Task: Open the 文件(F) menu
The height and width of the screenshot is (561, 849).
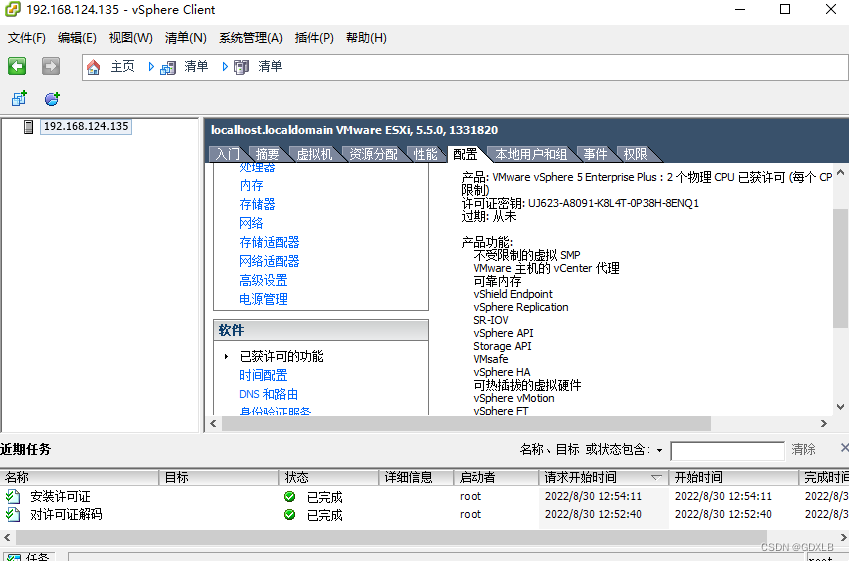Action: coord(27,38)
